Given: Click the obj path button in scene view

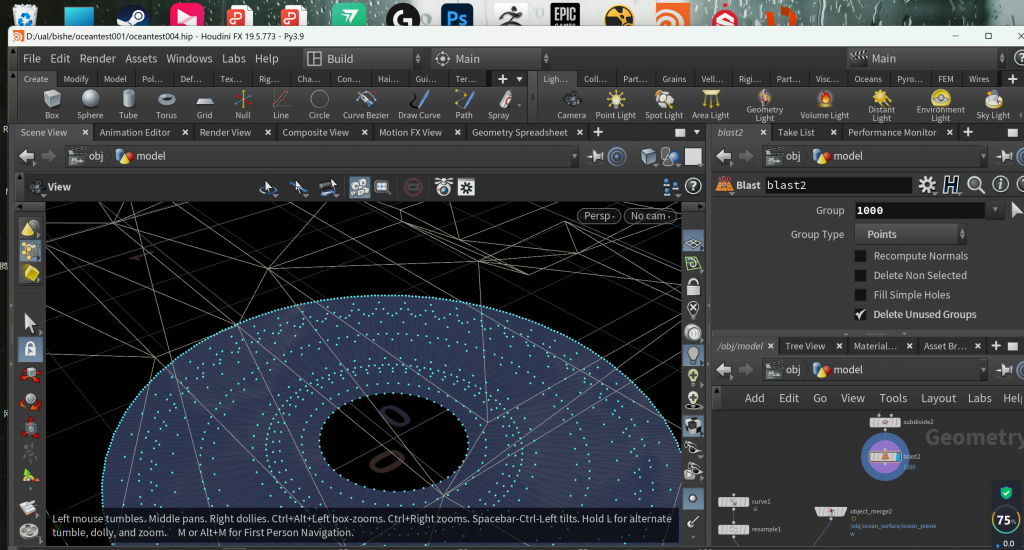Looking at the screenshot, I should pyautogui.click(x=87, y=156).
